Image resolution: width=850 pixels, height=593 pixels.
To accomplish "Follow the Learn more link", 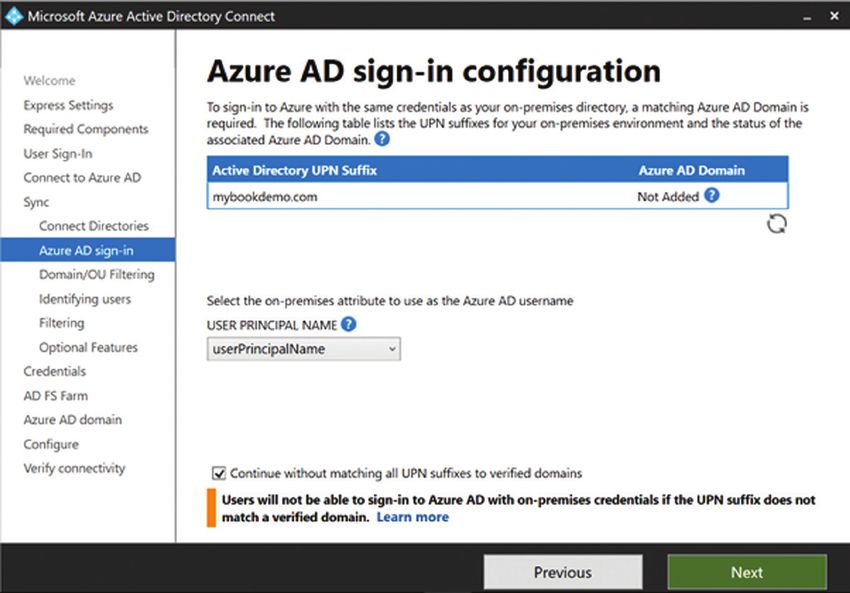I will coord(413,517).
